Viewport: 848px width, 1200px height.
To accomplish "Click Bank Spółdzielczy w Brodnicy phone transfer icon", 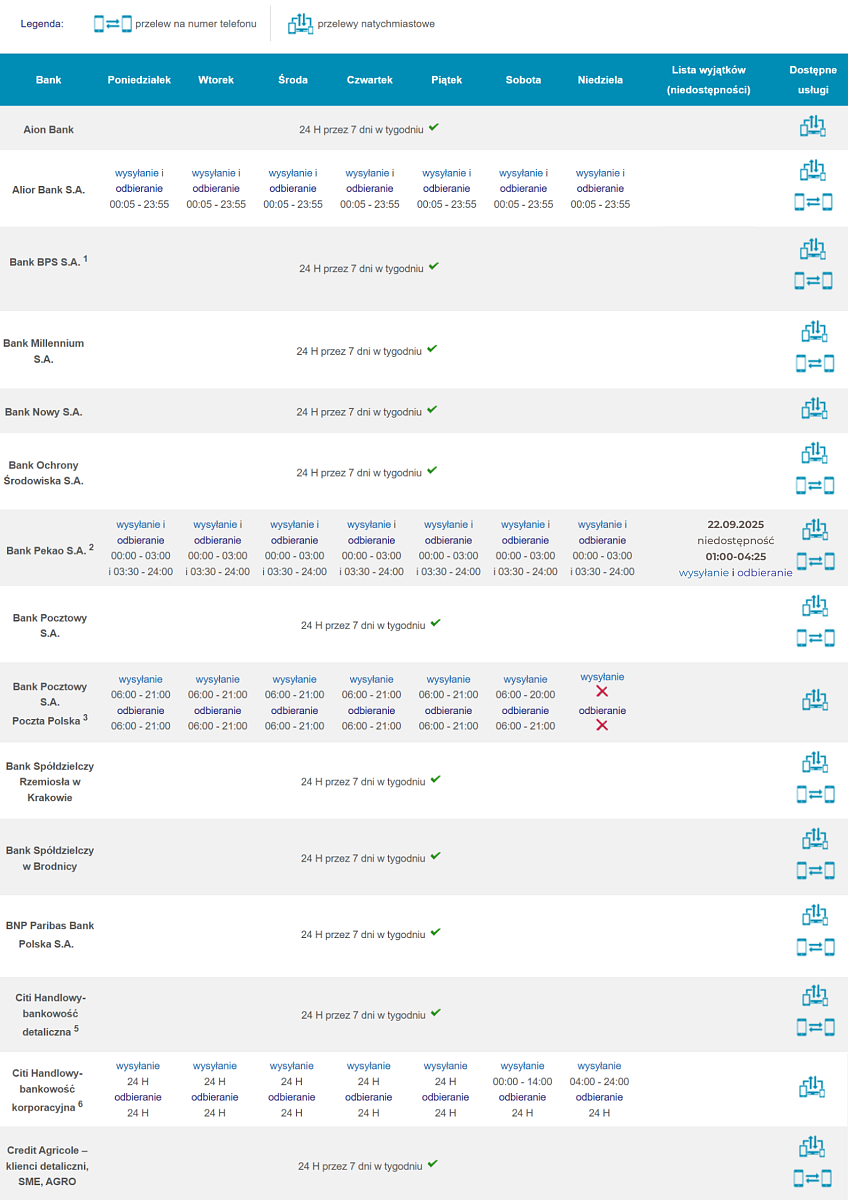I will 815,871.
